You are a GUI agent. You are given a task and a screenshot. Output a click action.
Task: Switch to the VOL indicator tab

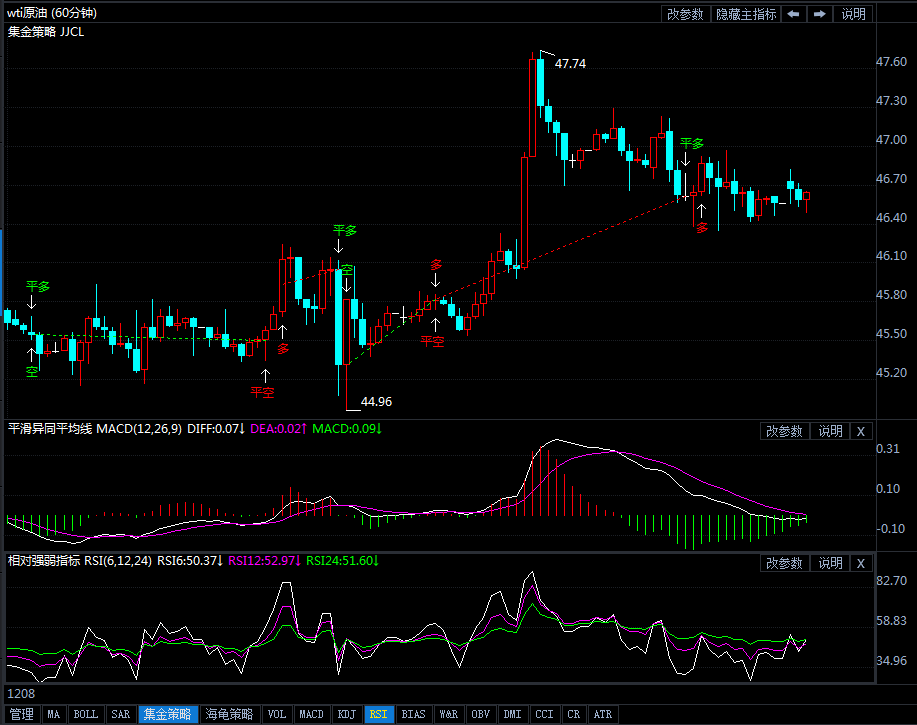point(277,715)
